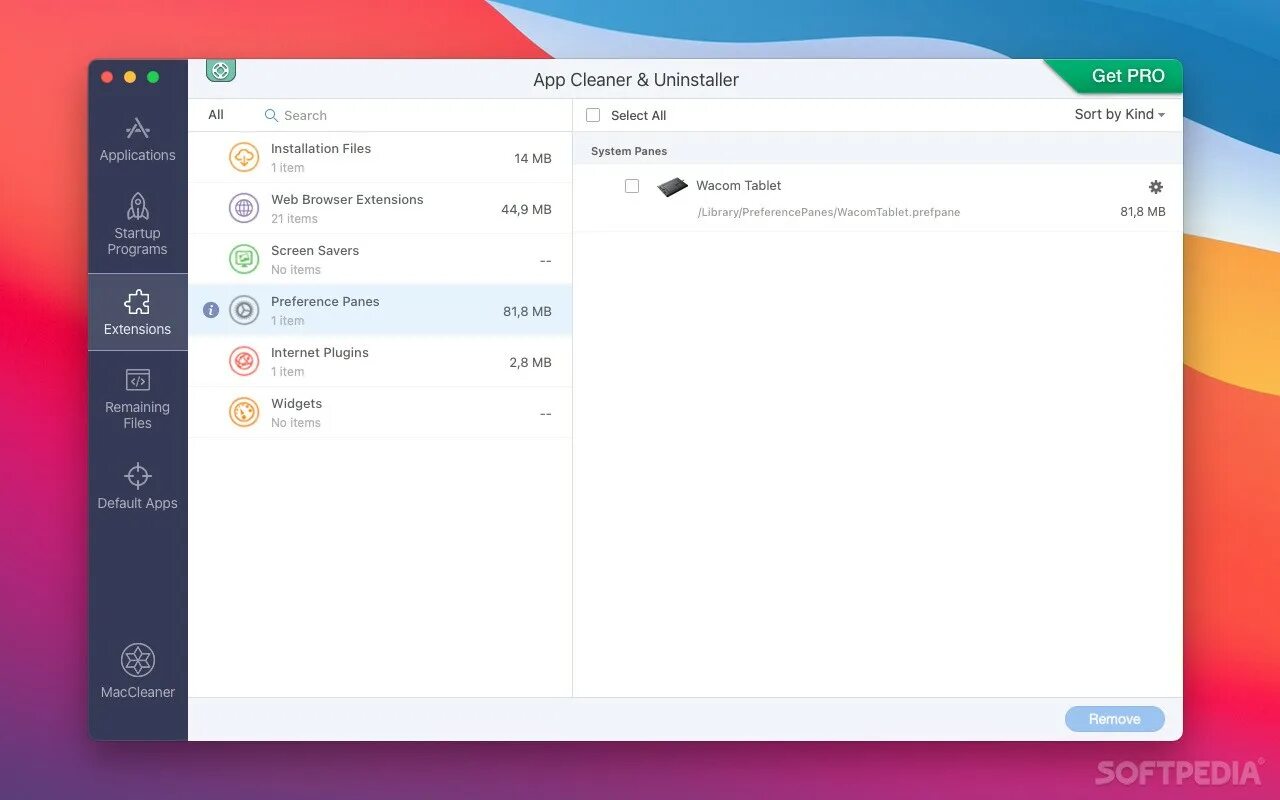Open Default Apps crosshair icon
The width and height of the screenshot is (1280, 800).
(138, 475)
